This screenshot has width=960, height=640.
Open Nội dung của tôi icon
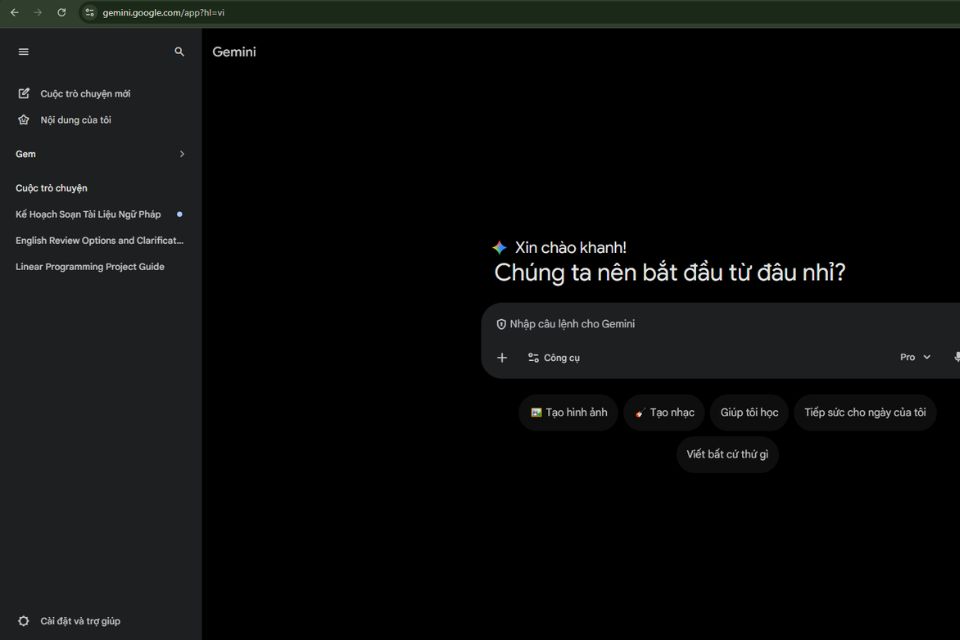pyautogui.click(x=24, y=120)
